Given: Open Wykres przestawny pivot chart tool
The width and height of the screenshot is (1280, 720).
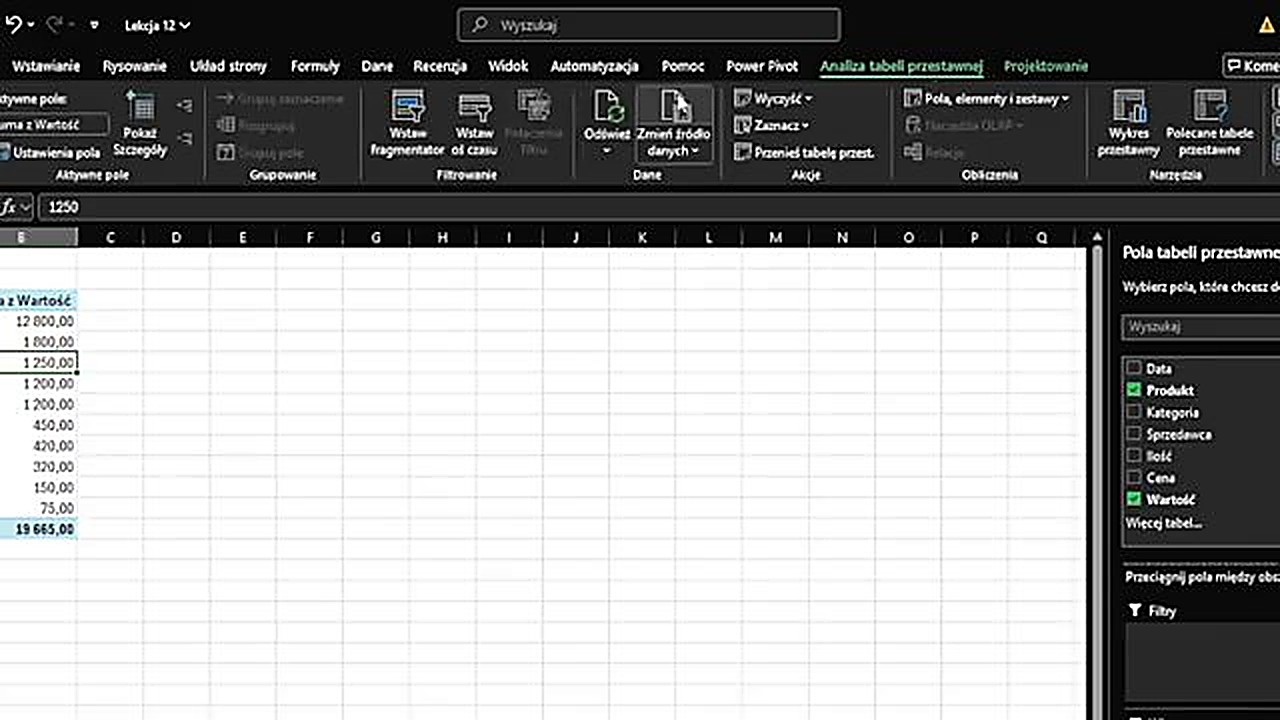Looking at the screenshot, I should tap(1128, 108).
